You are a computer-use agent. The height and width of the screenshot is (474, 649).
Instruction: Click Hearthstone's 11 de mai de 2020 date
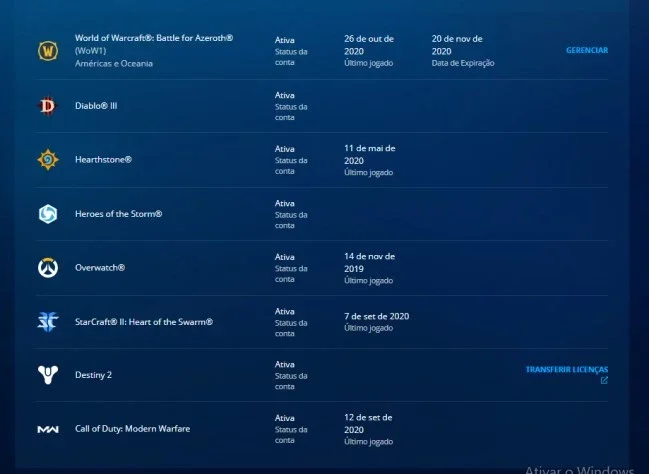[x=370, y=154]
